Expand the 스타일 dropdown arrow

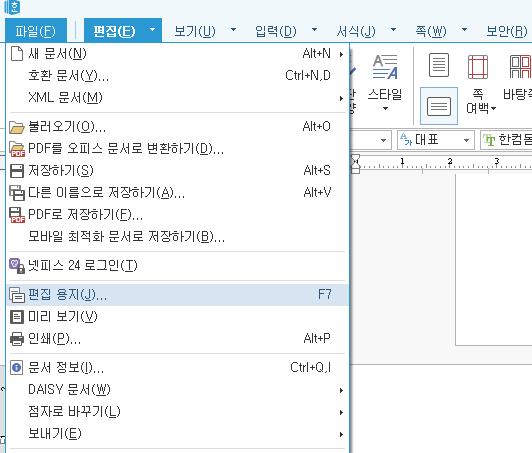coord(385,109)
